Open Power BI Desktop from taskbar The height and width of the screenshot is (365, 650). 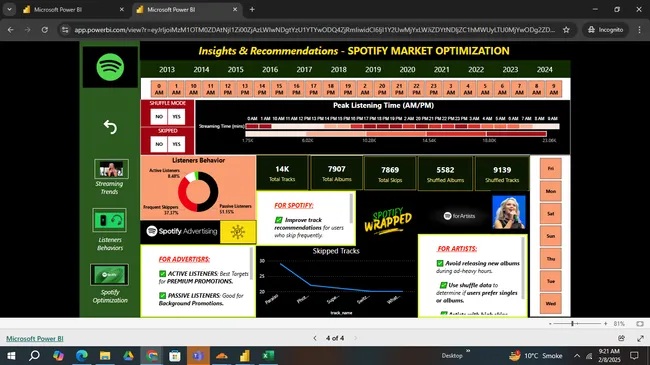(245, 355)
